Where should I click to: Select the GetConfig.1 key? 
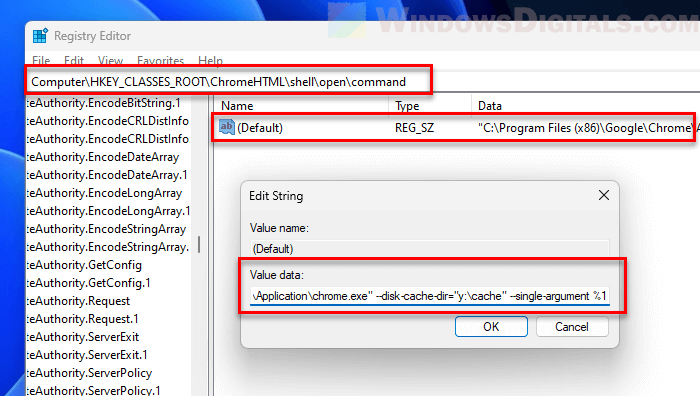pos(89,283)
